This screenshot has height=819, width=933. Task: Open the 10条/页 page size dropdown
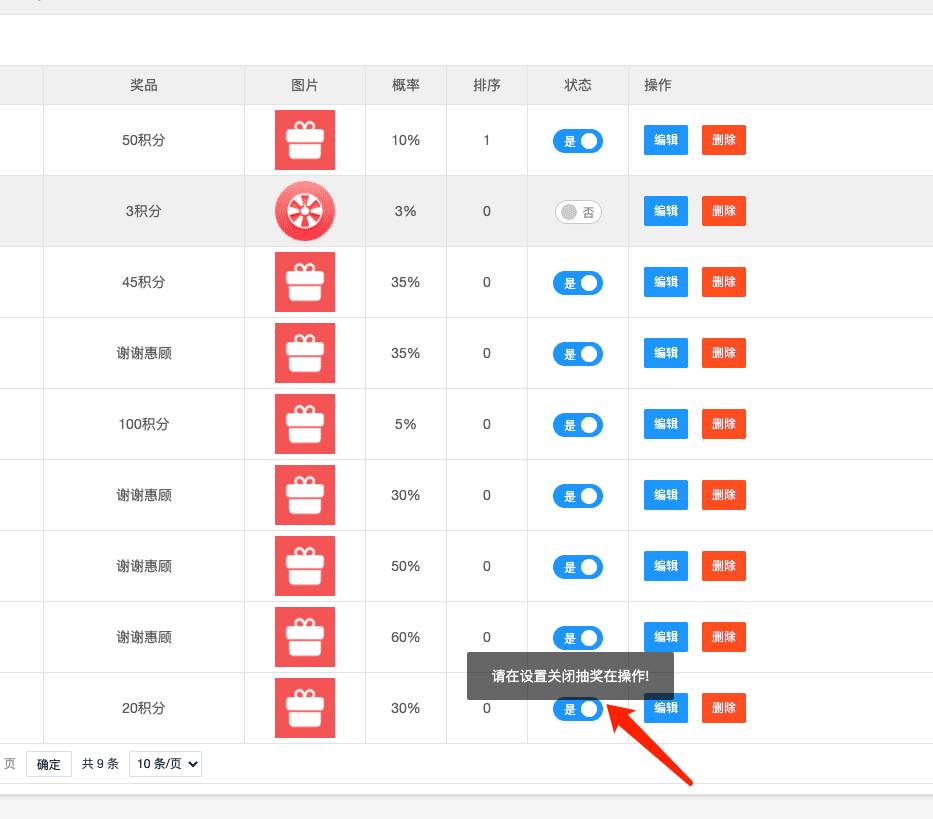click(x=165, y=764)
